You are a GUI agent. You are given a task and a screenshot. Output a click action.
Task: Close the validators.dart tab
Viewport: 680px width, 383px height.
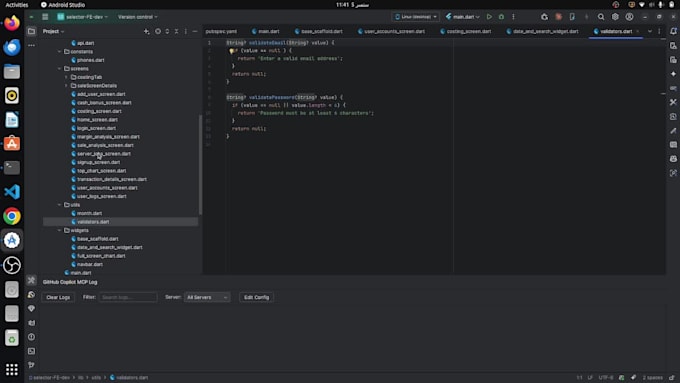point(637,31)
